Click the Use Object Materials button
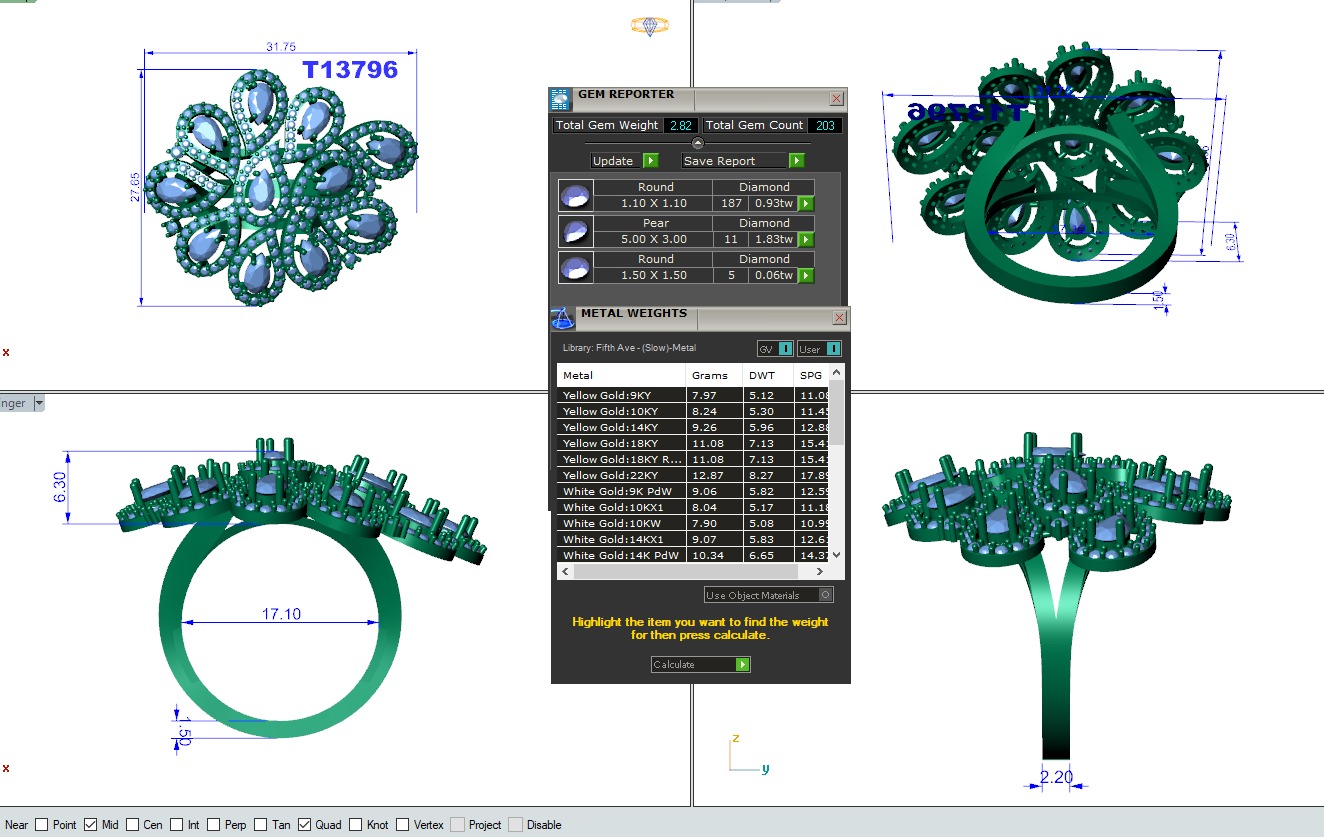Screen dimensions: 1324x837 768,595
